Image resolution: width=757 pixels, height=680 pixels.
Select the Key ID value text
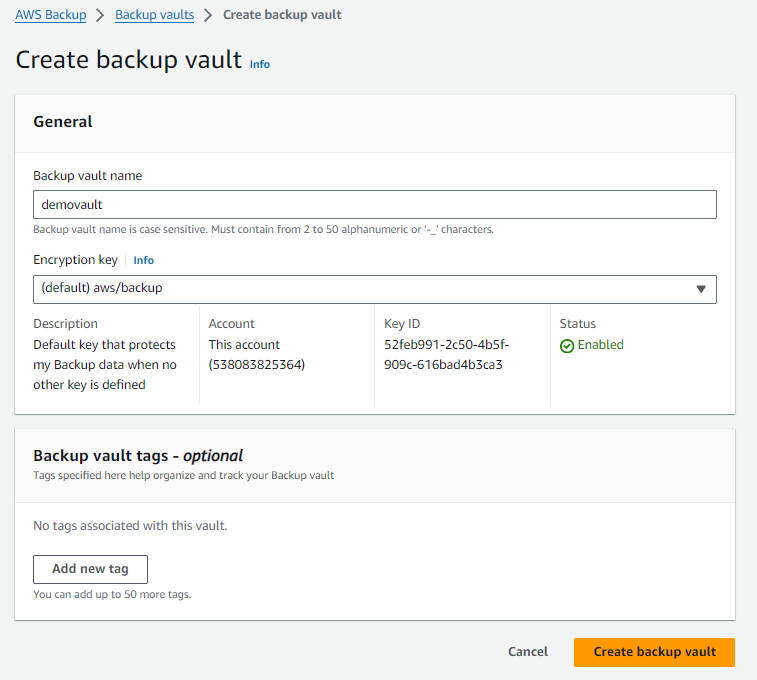[x=447, y=355]
